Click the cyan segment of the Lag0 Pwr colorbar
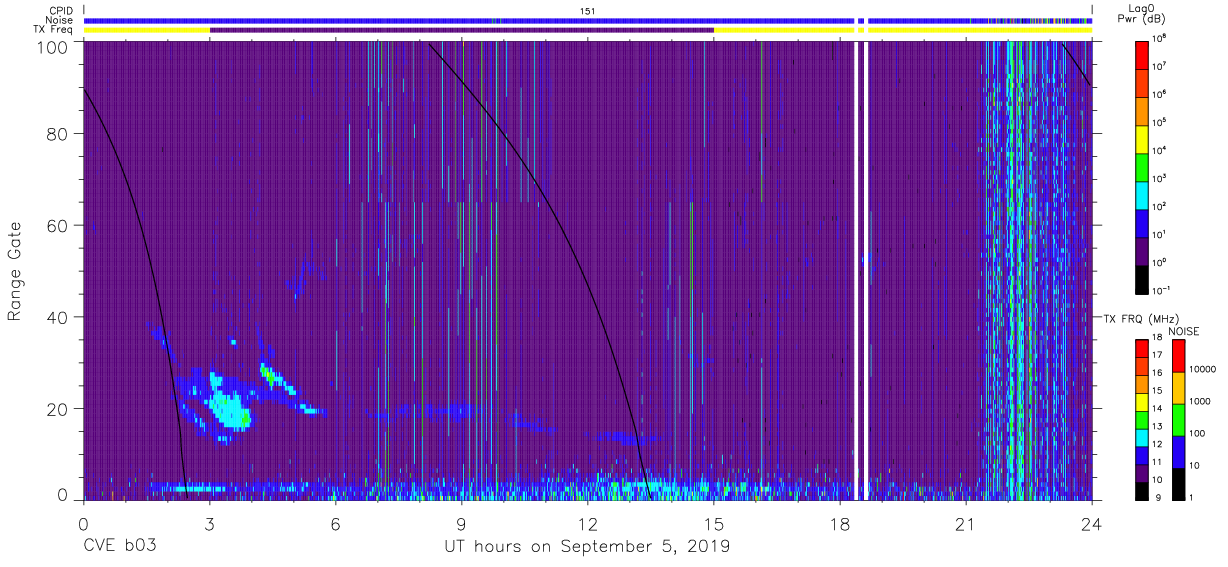Image resolution: width=1228 pixels, height=567 pixels. tap(1143, 194)
